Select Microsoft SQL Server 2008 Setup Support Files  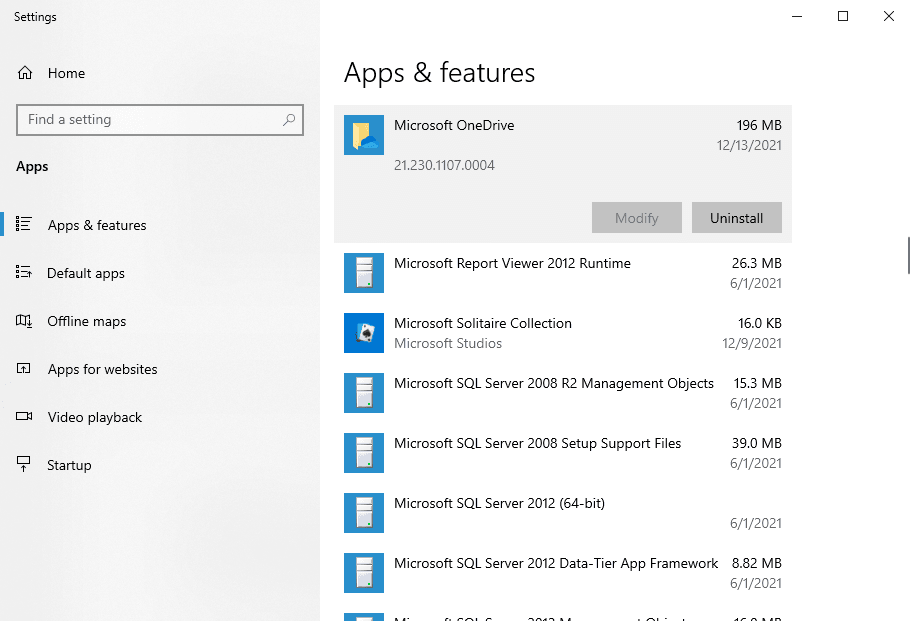(562, 453)
